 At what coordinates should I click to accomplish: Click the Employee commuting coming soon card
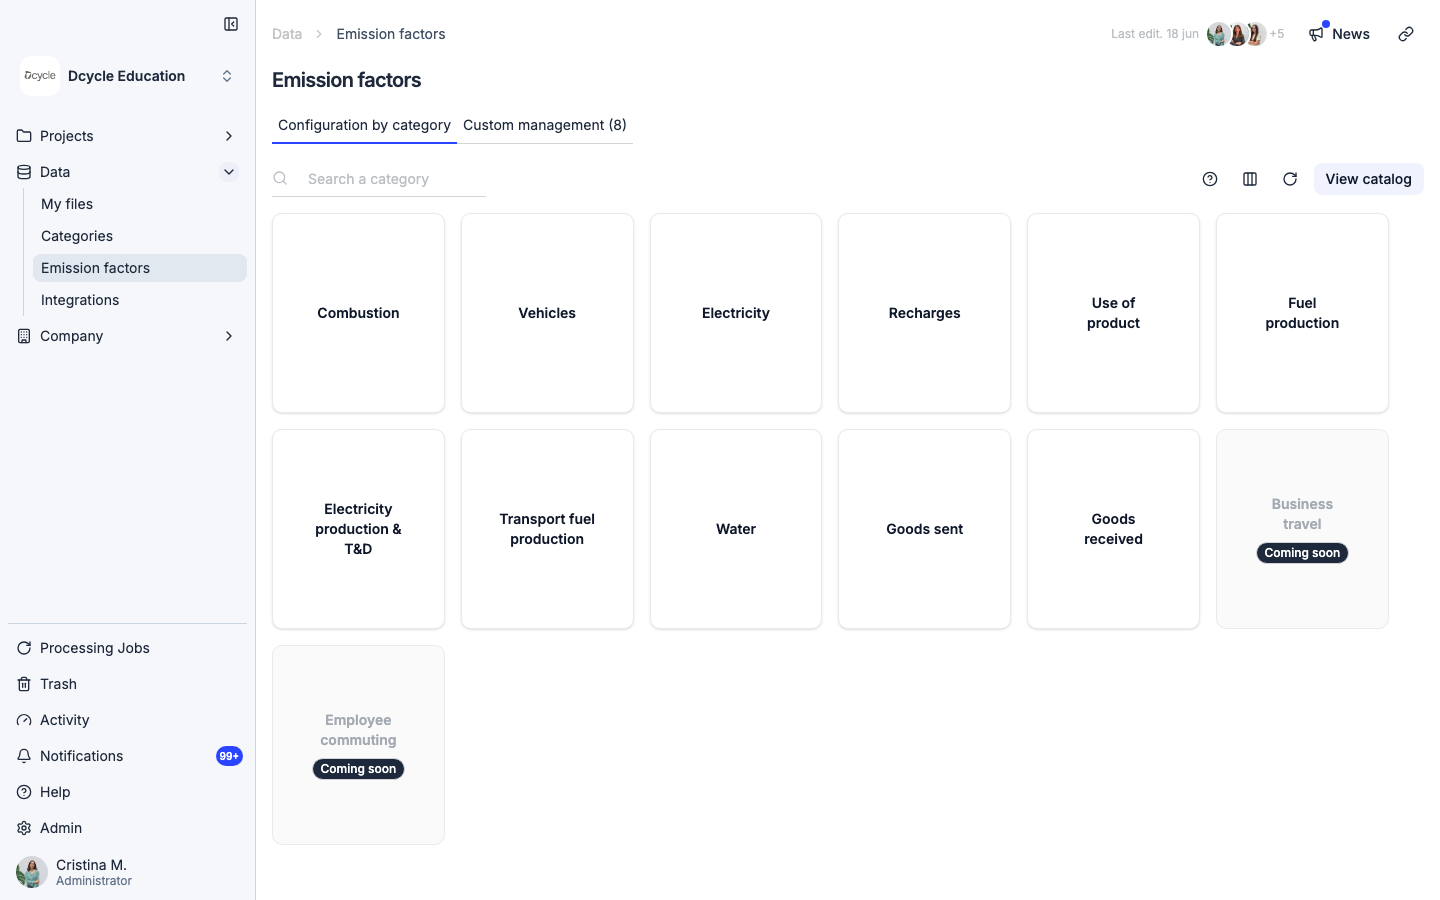click(x=358, y=745)
